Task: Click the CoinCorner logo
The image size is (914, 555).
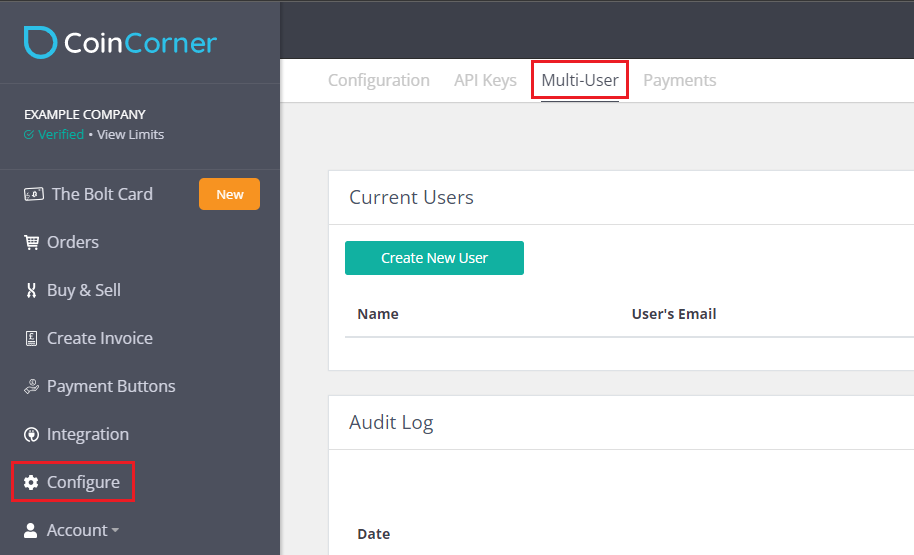Action: click(x=120, y=43)
